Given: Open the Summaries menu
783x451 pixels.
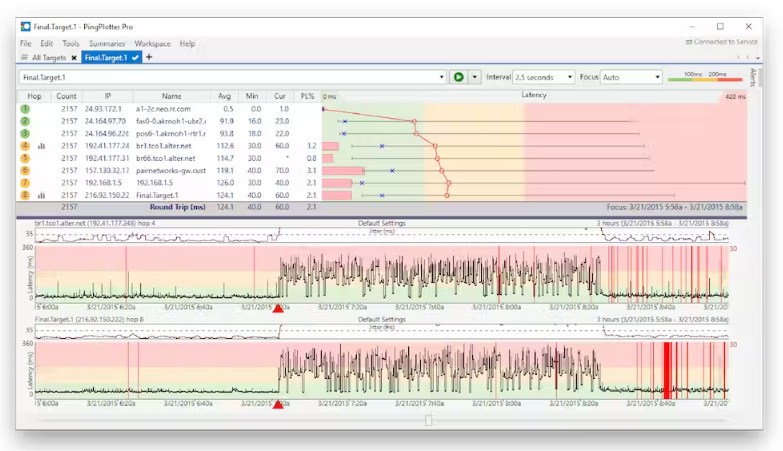Looking at the screenshot, I should [x=107, y=44].
